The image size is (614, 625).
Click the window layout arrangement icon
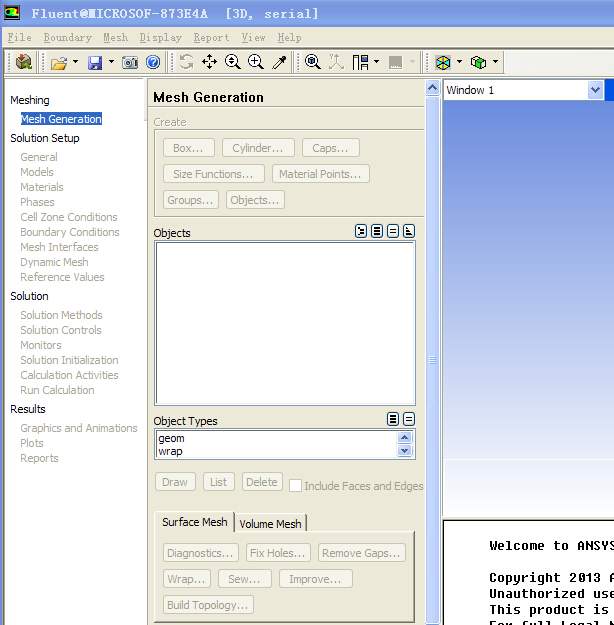pyautogui.click(x=360, y=62)
